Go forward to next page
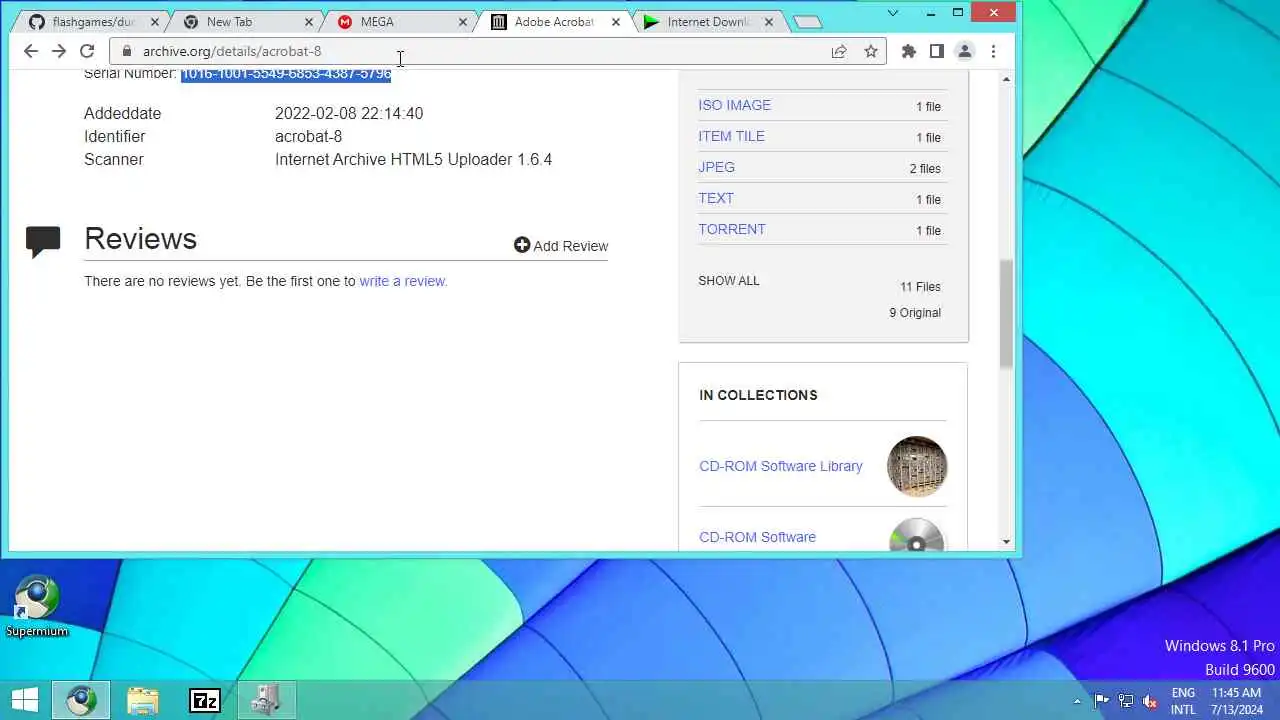Image resolution: width=1280 pixels, height=720 pixels. click(59, 51)
